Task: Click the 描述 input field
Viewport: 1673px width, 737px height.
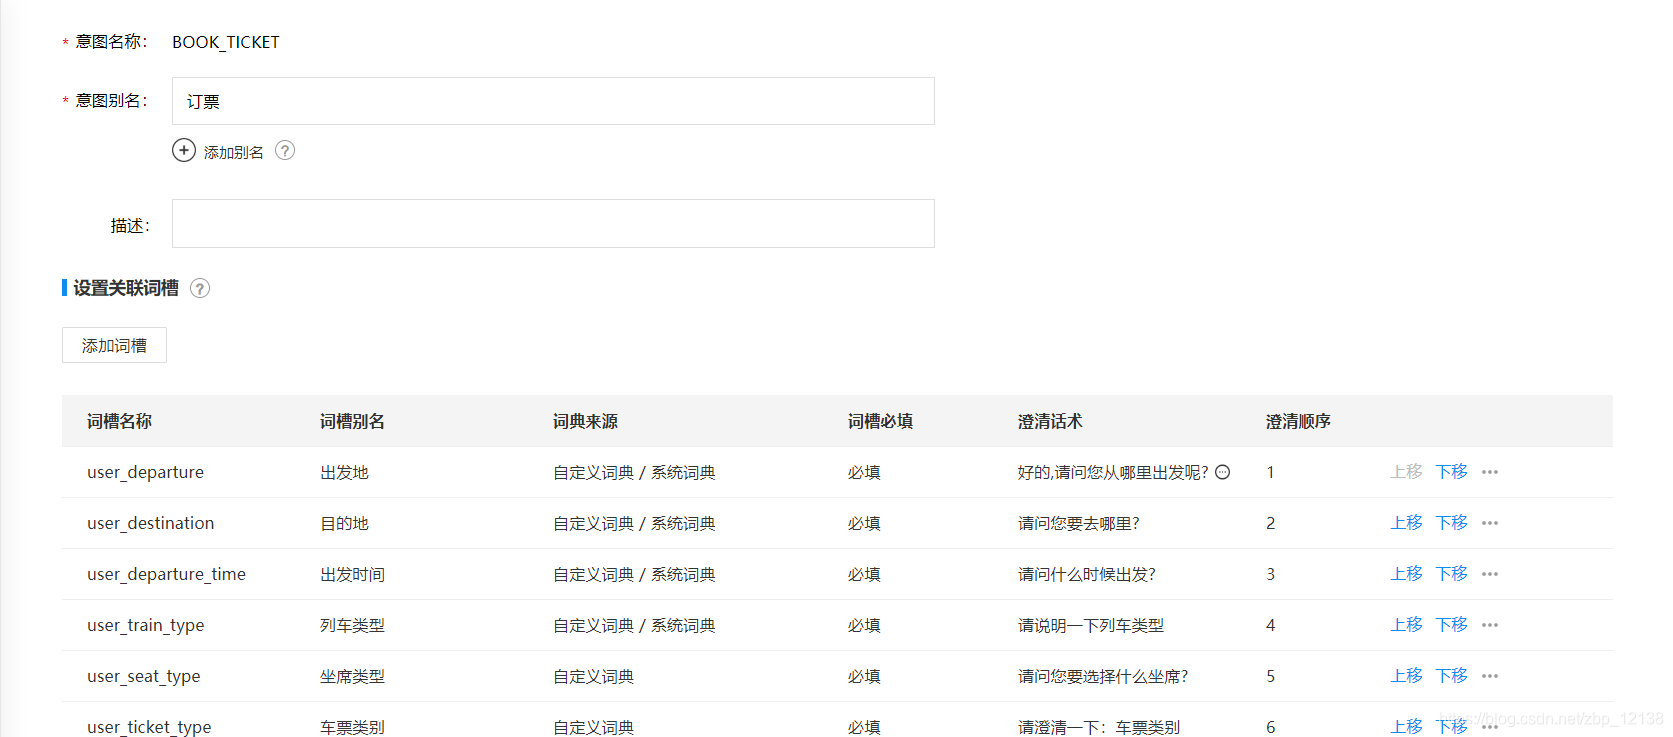Action: 553,223
